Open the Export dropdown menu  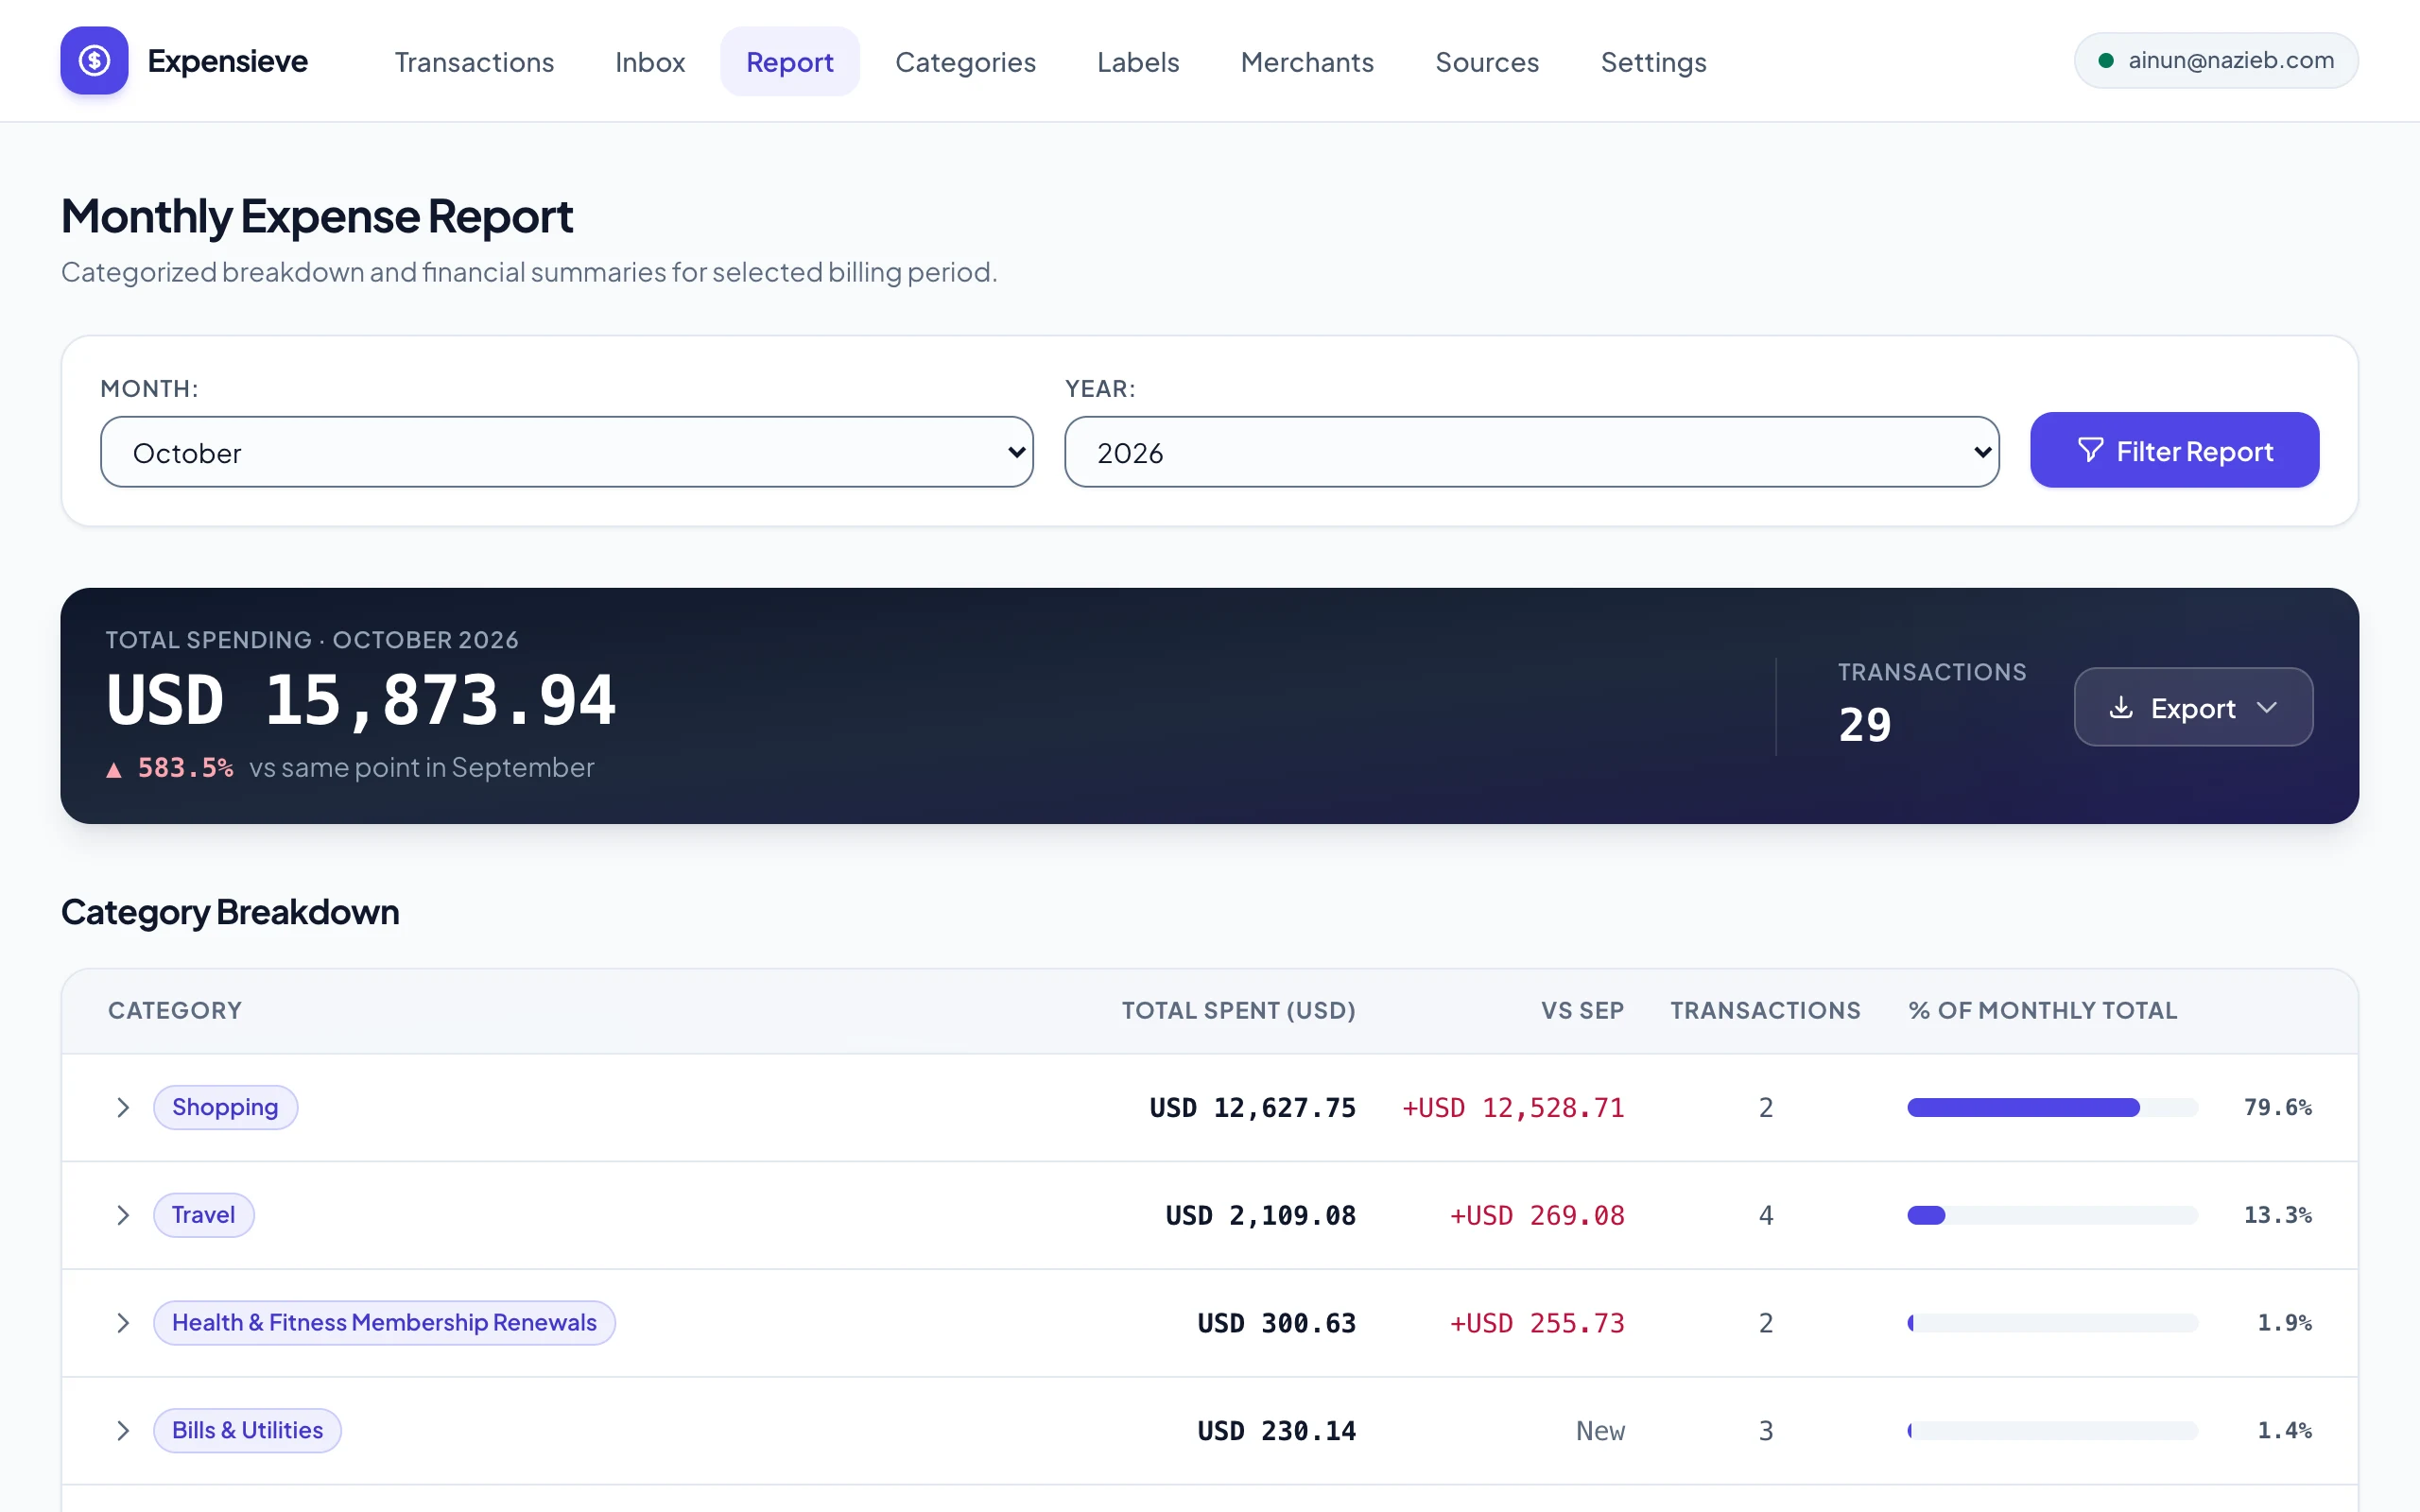(x=2193, y=707)
